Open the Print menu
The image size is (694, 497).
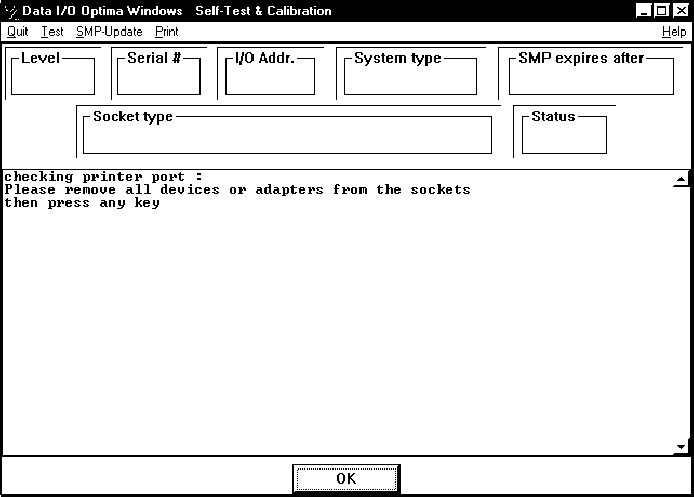(x=166, y=32)
